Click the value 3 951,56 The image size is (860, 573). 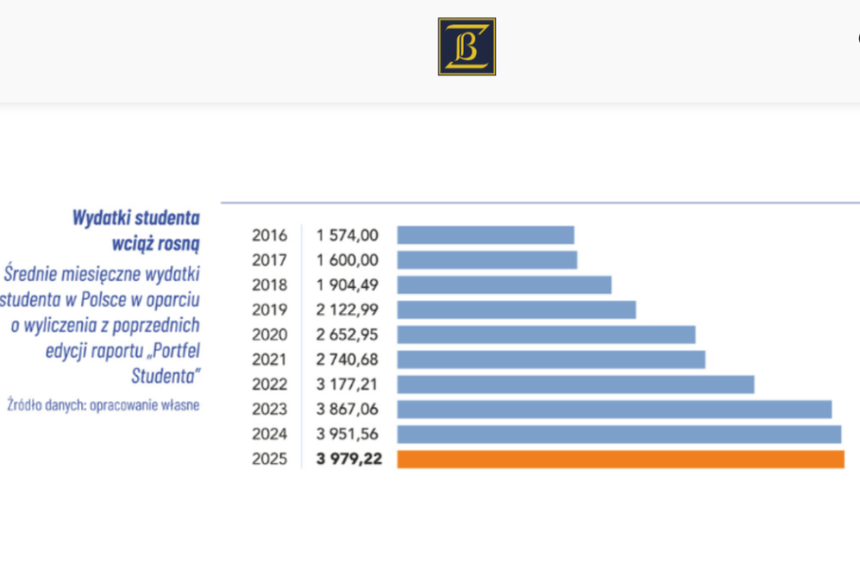[347, 434]
